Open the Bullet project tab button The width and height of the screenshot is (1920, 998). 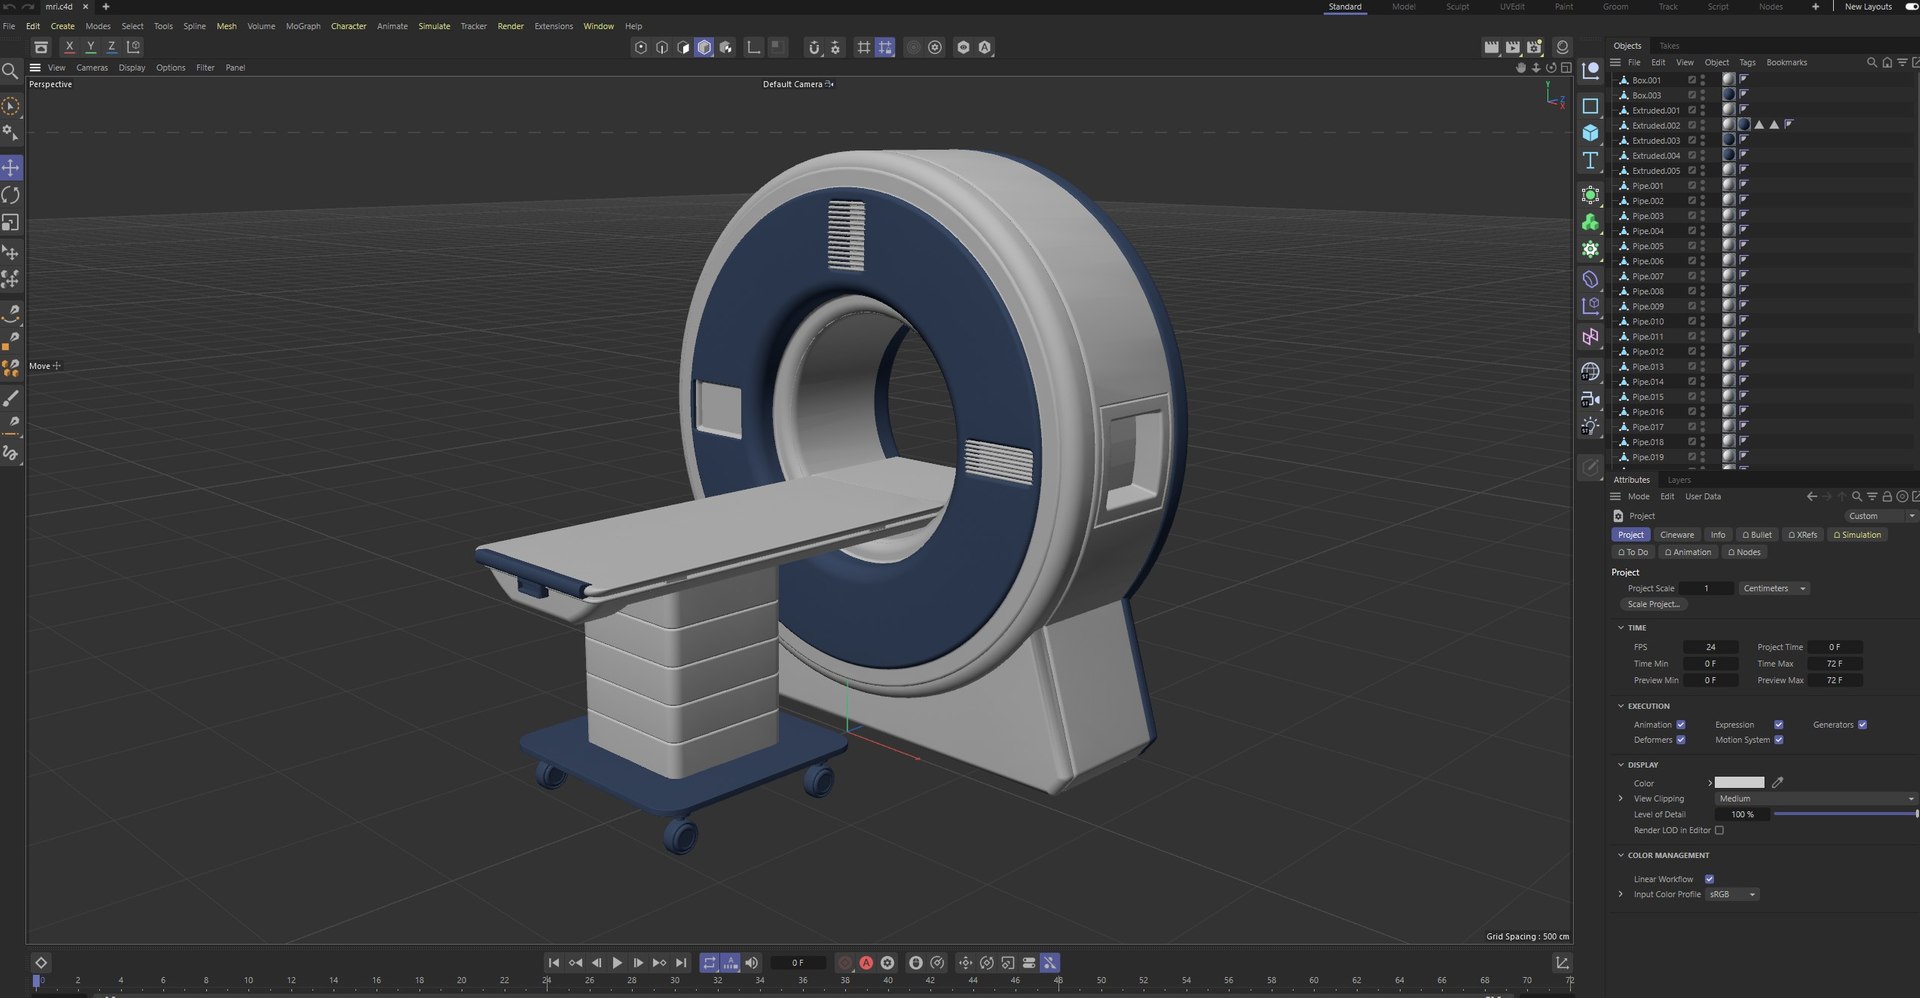(1757, 535)
